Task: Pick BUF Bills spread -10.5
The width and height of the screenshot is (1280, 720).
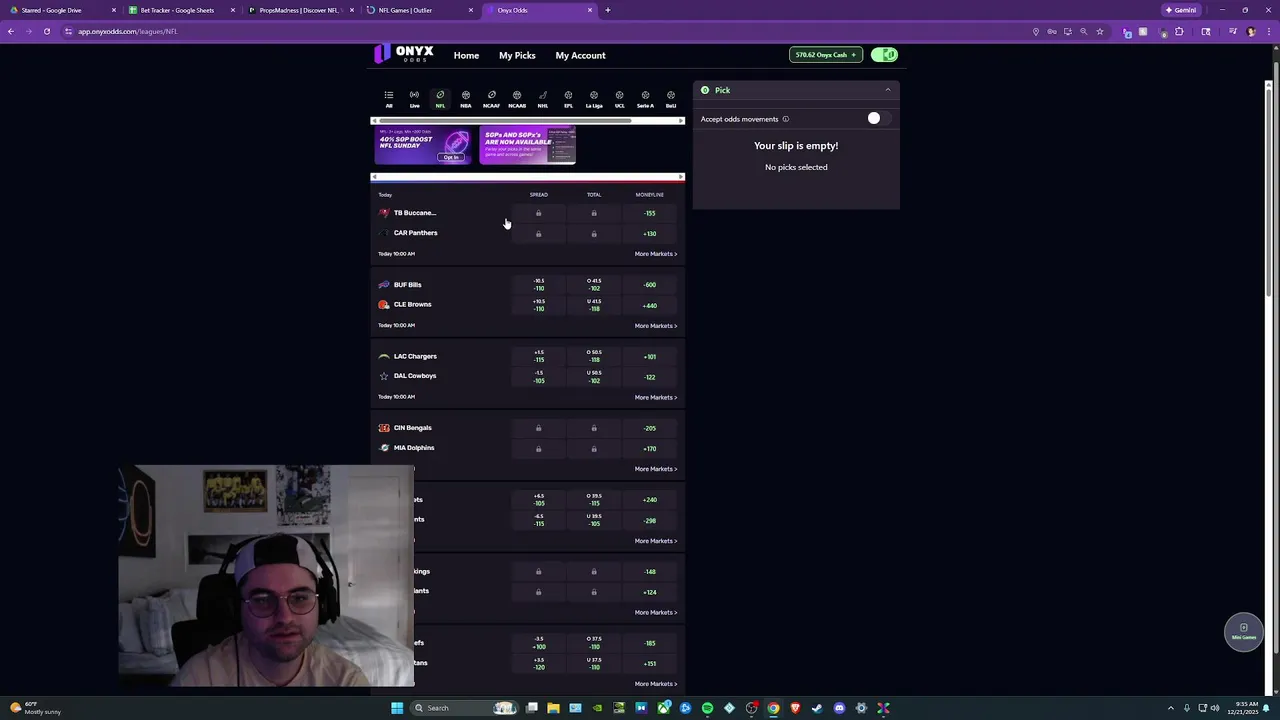Action: click(x=539, y=285)
